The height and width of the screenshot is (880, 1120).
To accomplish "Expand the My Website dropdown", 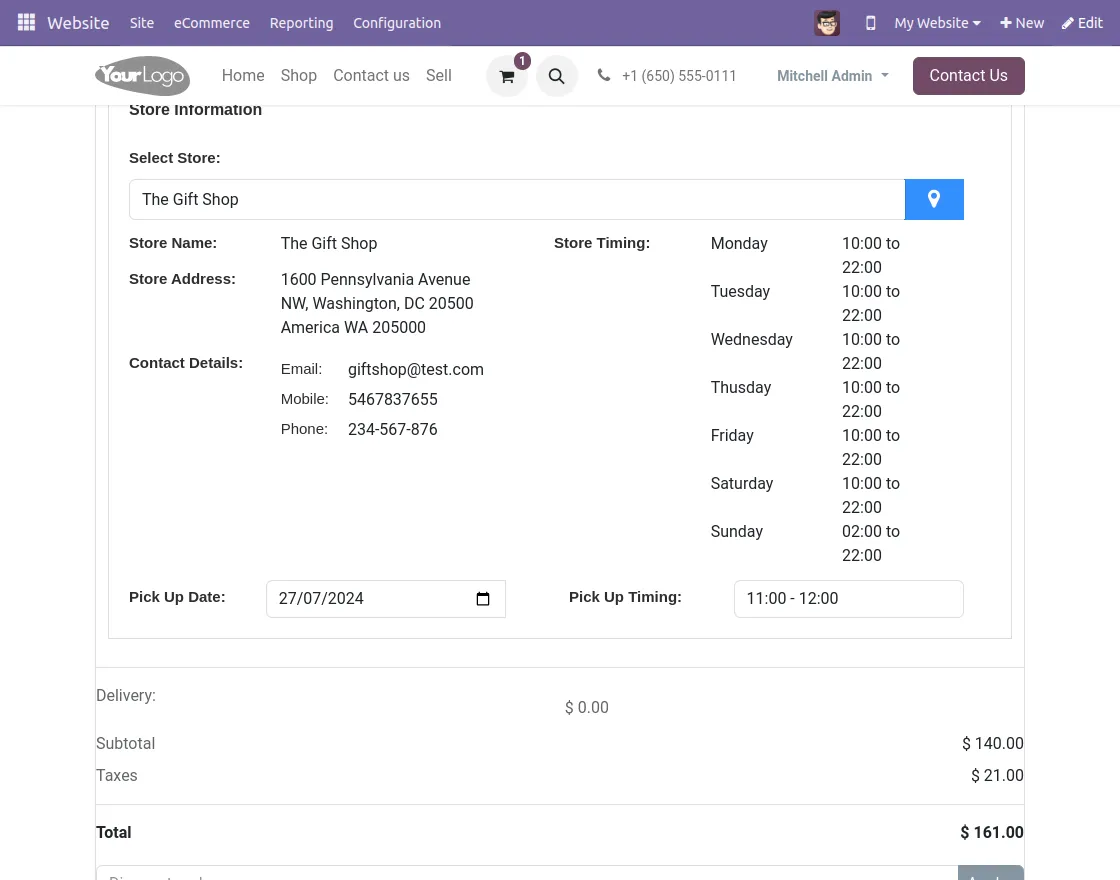I will coord(937,23).
